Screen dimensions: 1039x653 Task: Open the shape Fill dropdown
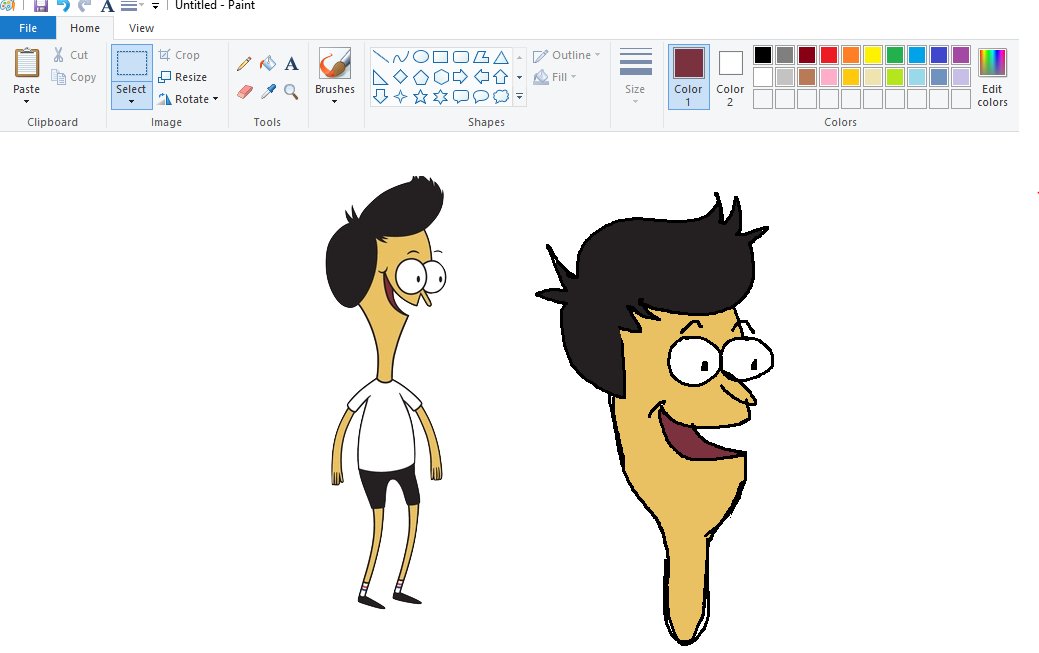574,77
